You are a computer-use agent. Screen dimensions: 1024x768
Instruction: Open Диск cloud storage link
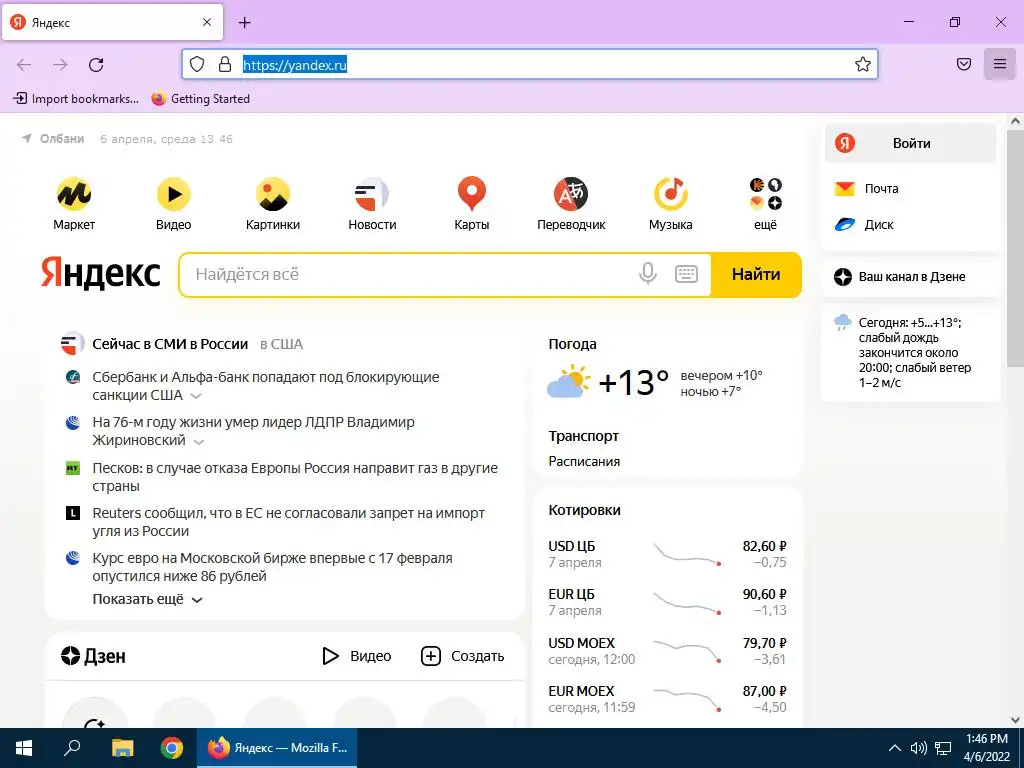(864, 225)
